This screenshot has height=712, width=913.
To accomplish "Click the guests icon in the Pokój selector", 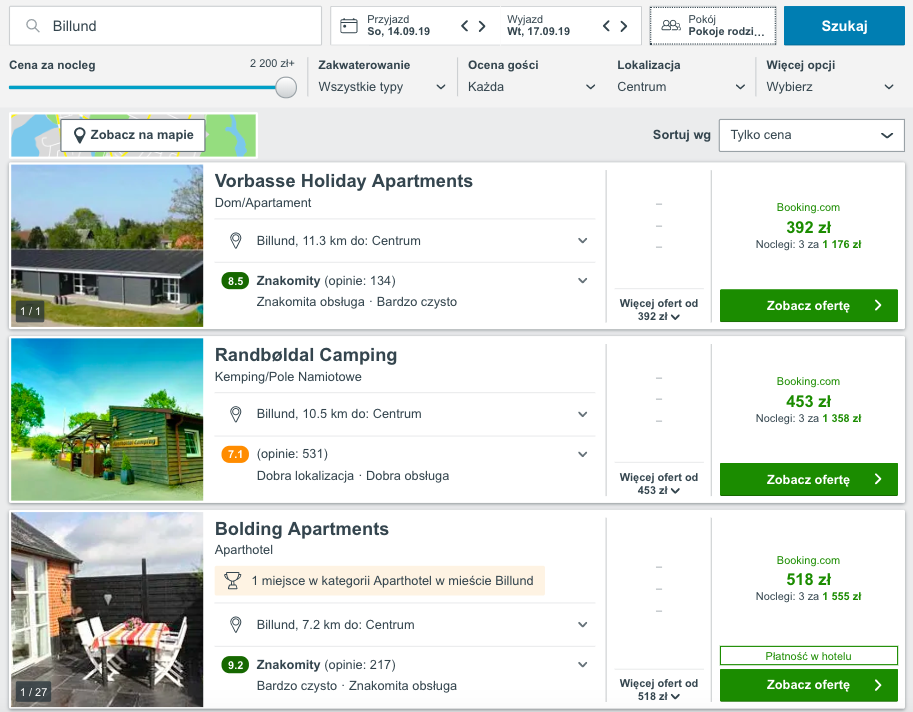I will 671,26.
